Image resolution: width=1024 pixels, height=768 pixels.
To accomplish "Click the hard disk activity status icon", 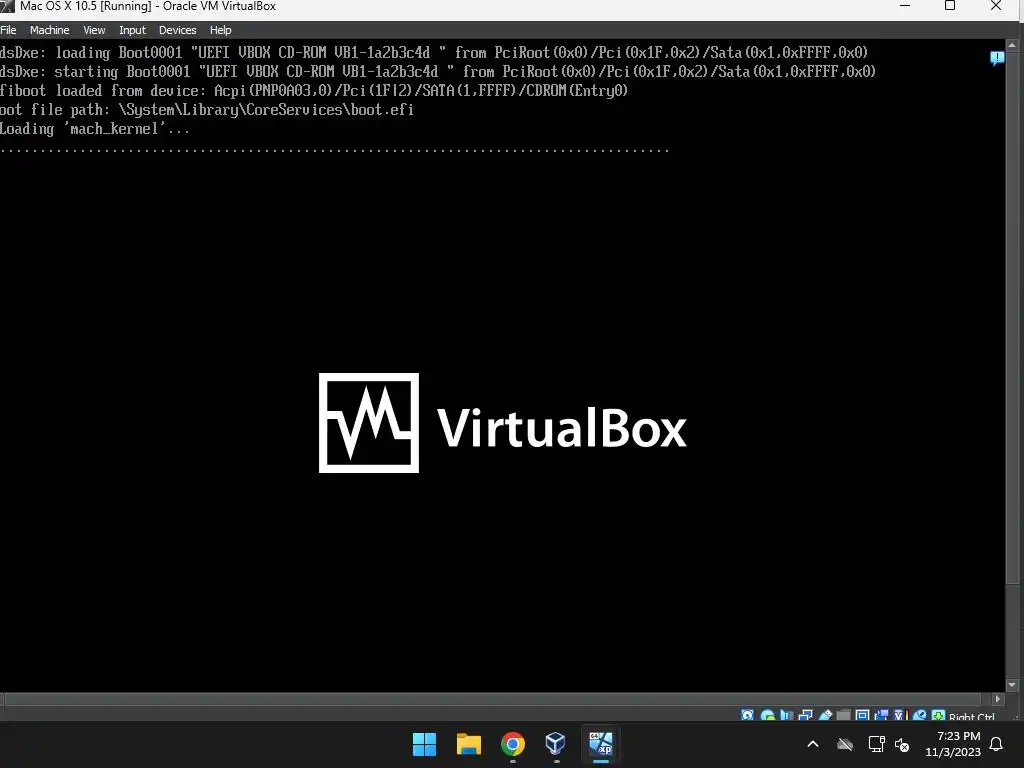I will coord(748,715).
